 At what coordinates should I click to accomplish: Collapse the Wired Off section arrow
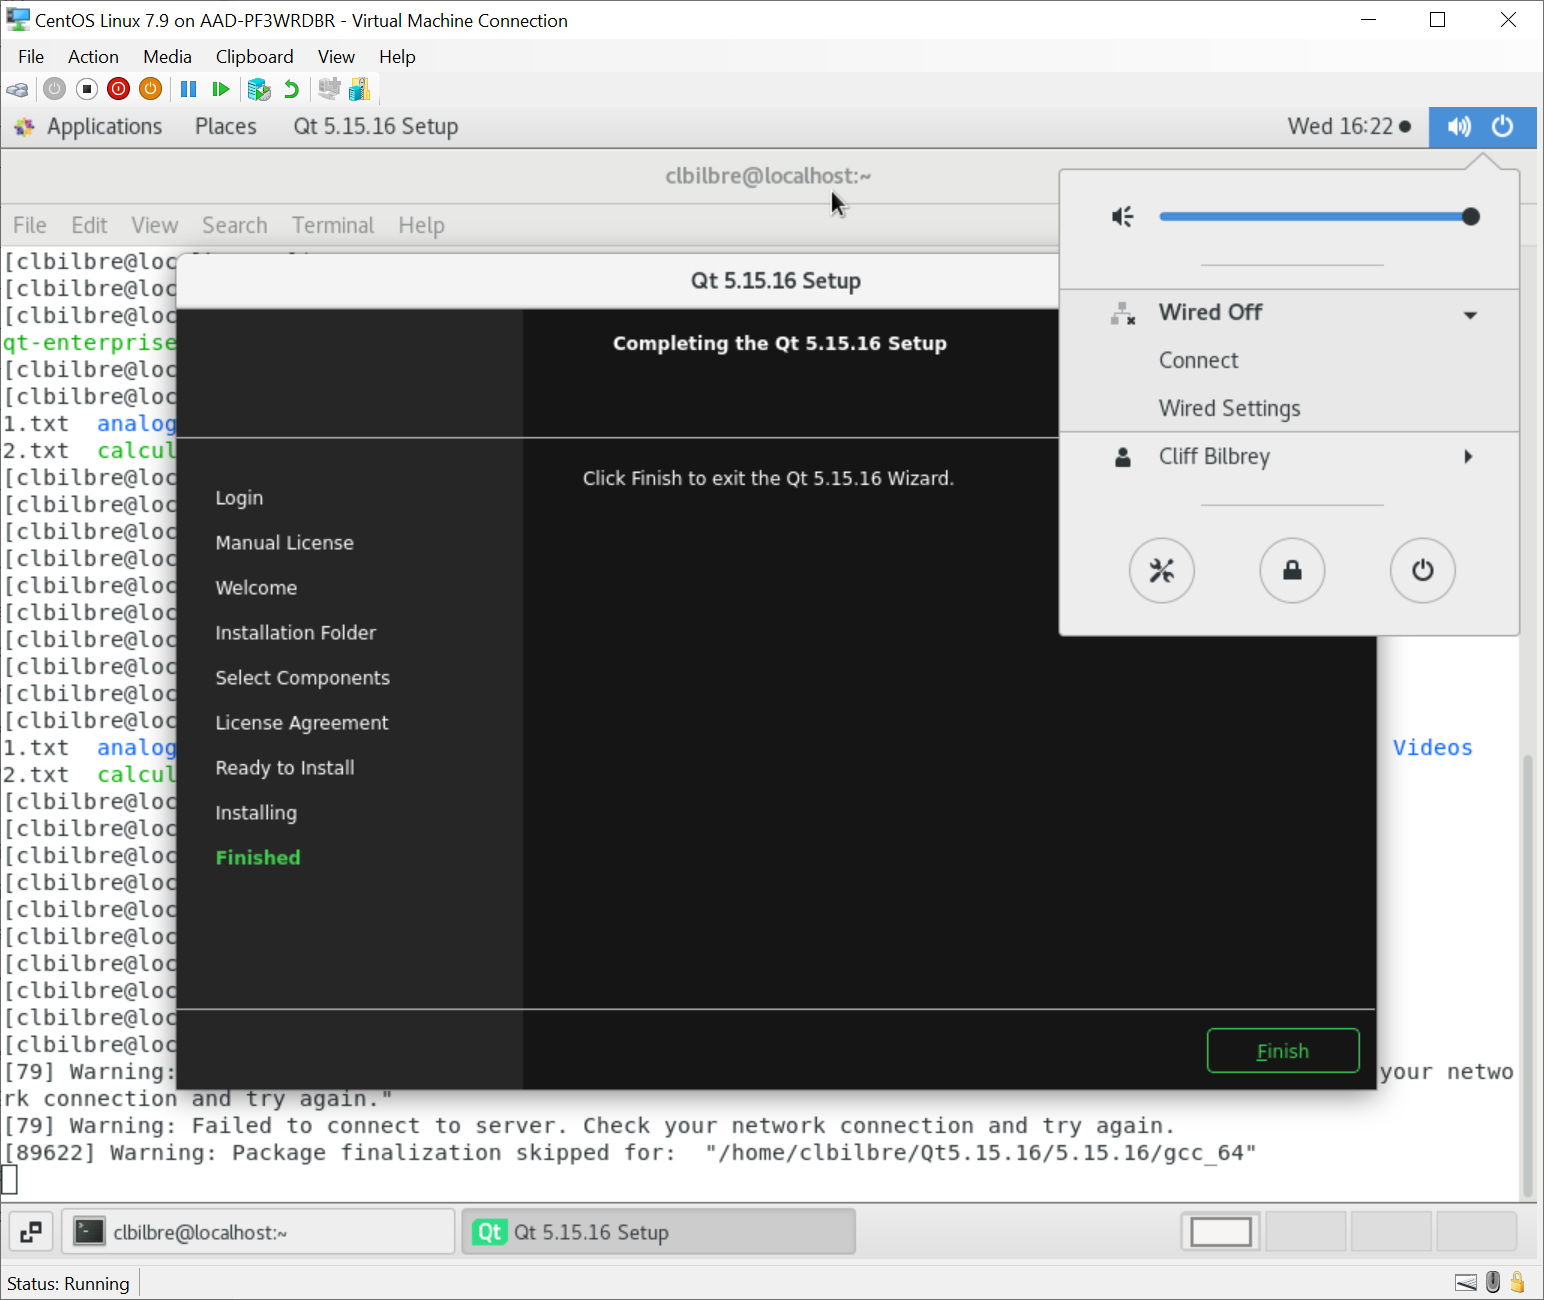click(x=1470, y=315)
